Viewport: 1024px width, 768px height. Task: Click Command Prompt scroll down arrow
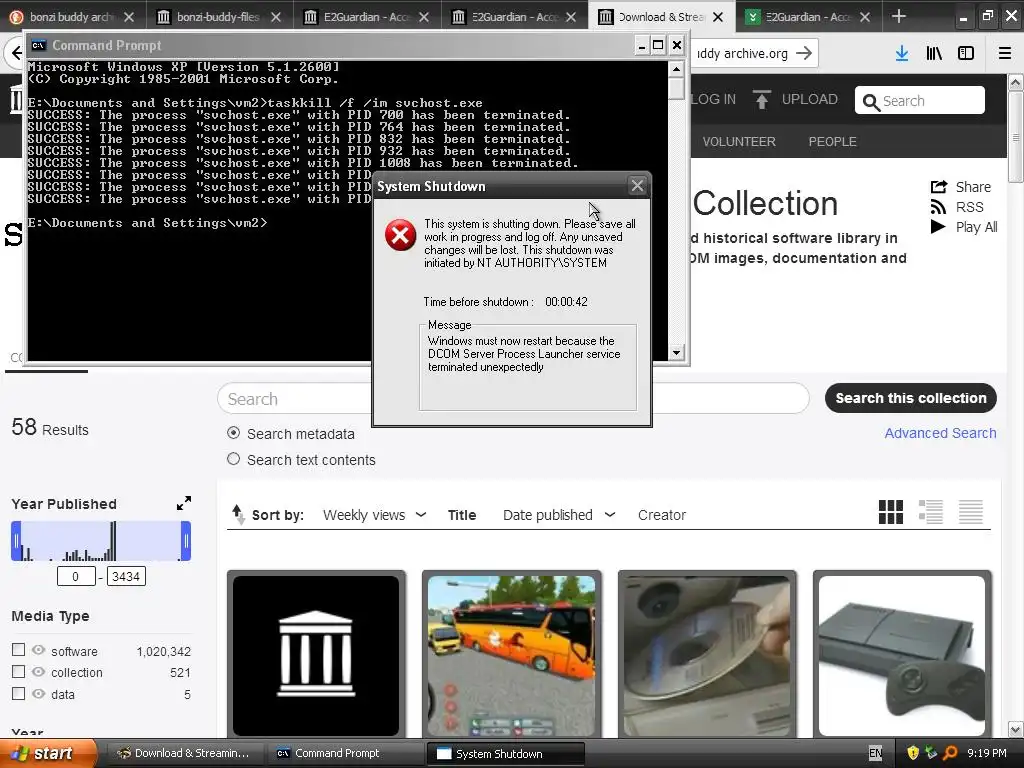tap(677, 353)
